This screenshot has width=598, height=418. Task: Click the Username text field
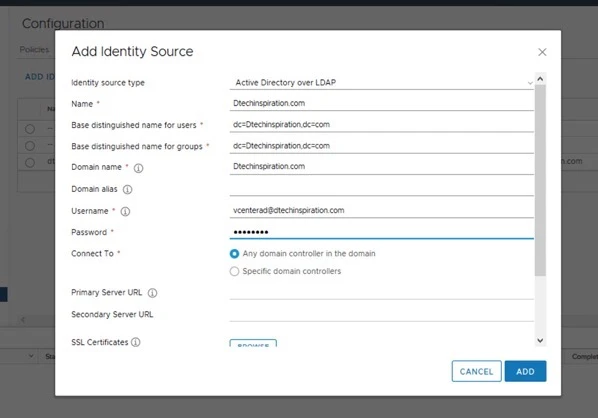click(381, 210)
